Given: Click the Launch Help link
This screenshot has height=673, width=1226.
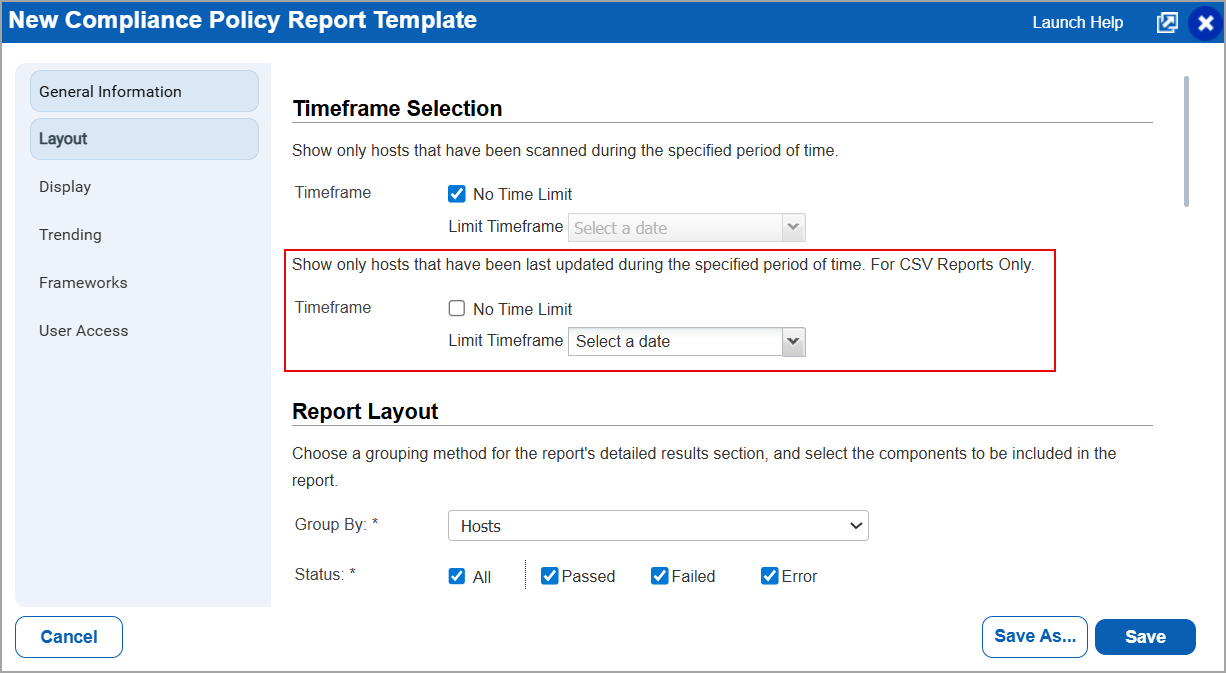Looking at the screenshot, I should (1077, 21).
